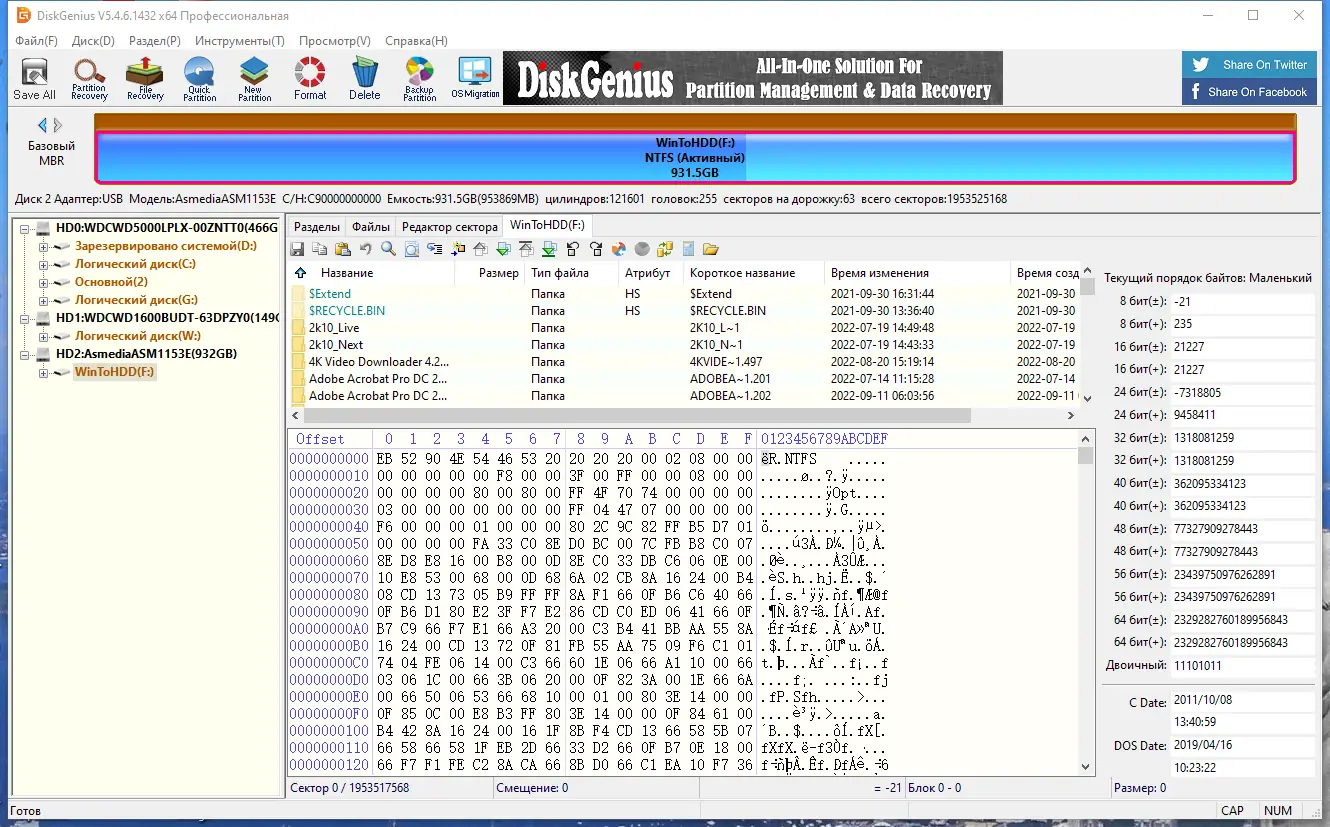Click the hex view scroll-up arrow
The image size is (1330, 827).
pyautogui.click(x=1086, y=439)
